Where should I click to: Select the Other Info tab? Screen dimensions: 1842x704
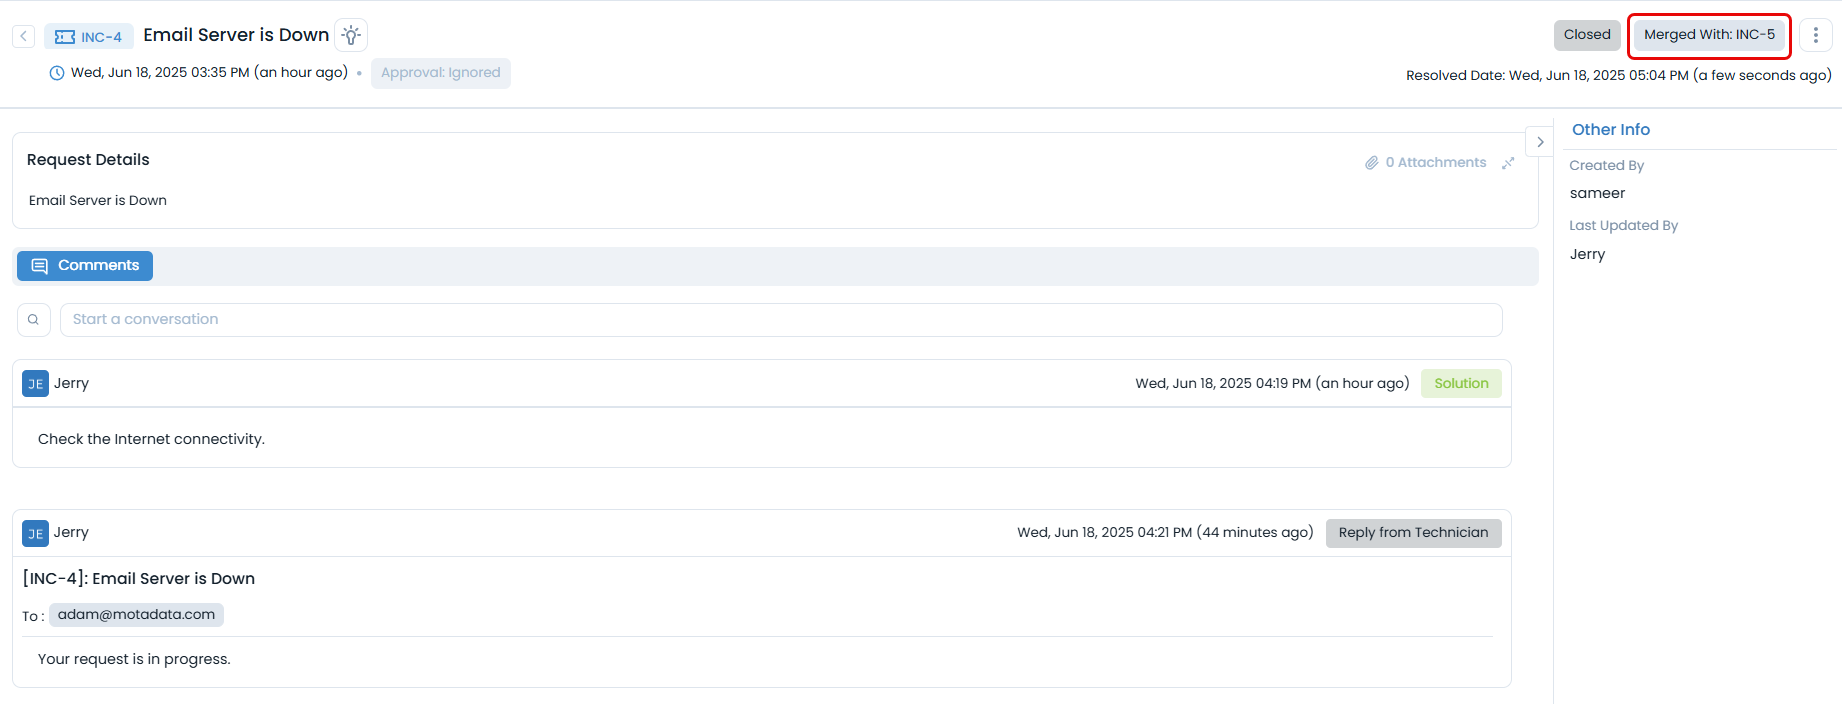(x=1610, y=130)
